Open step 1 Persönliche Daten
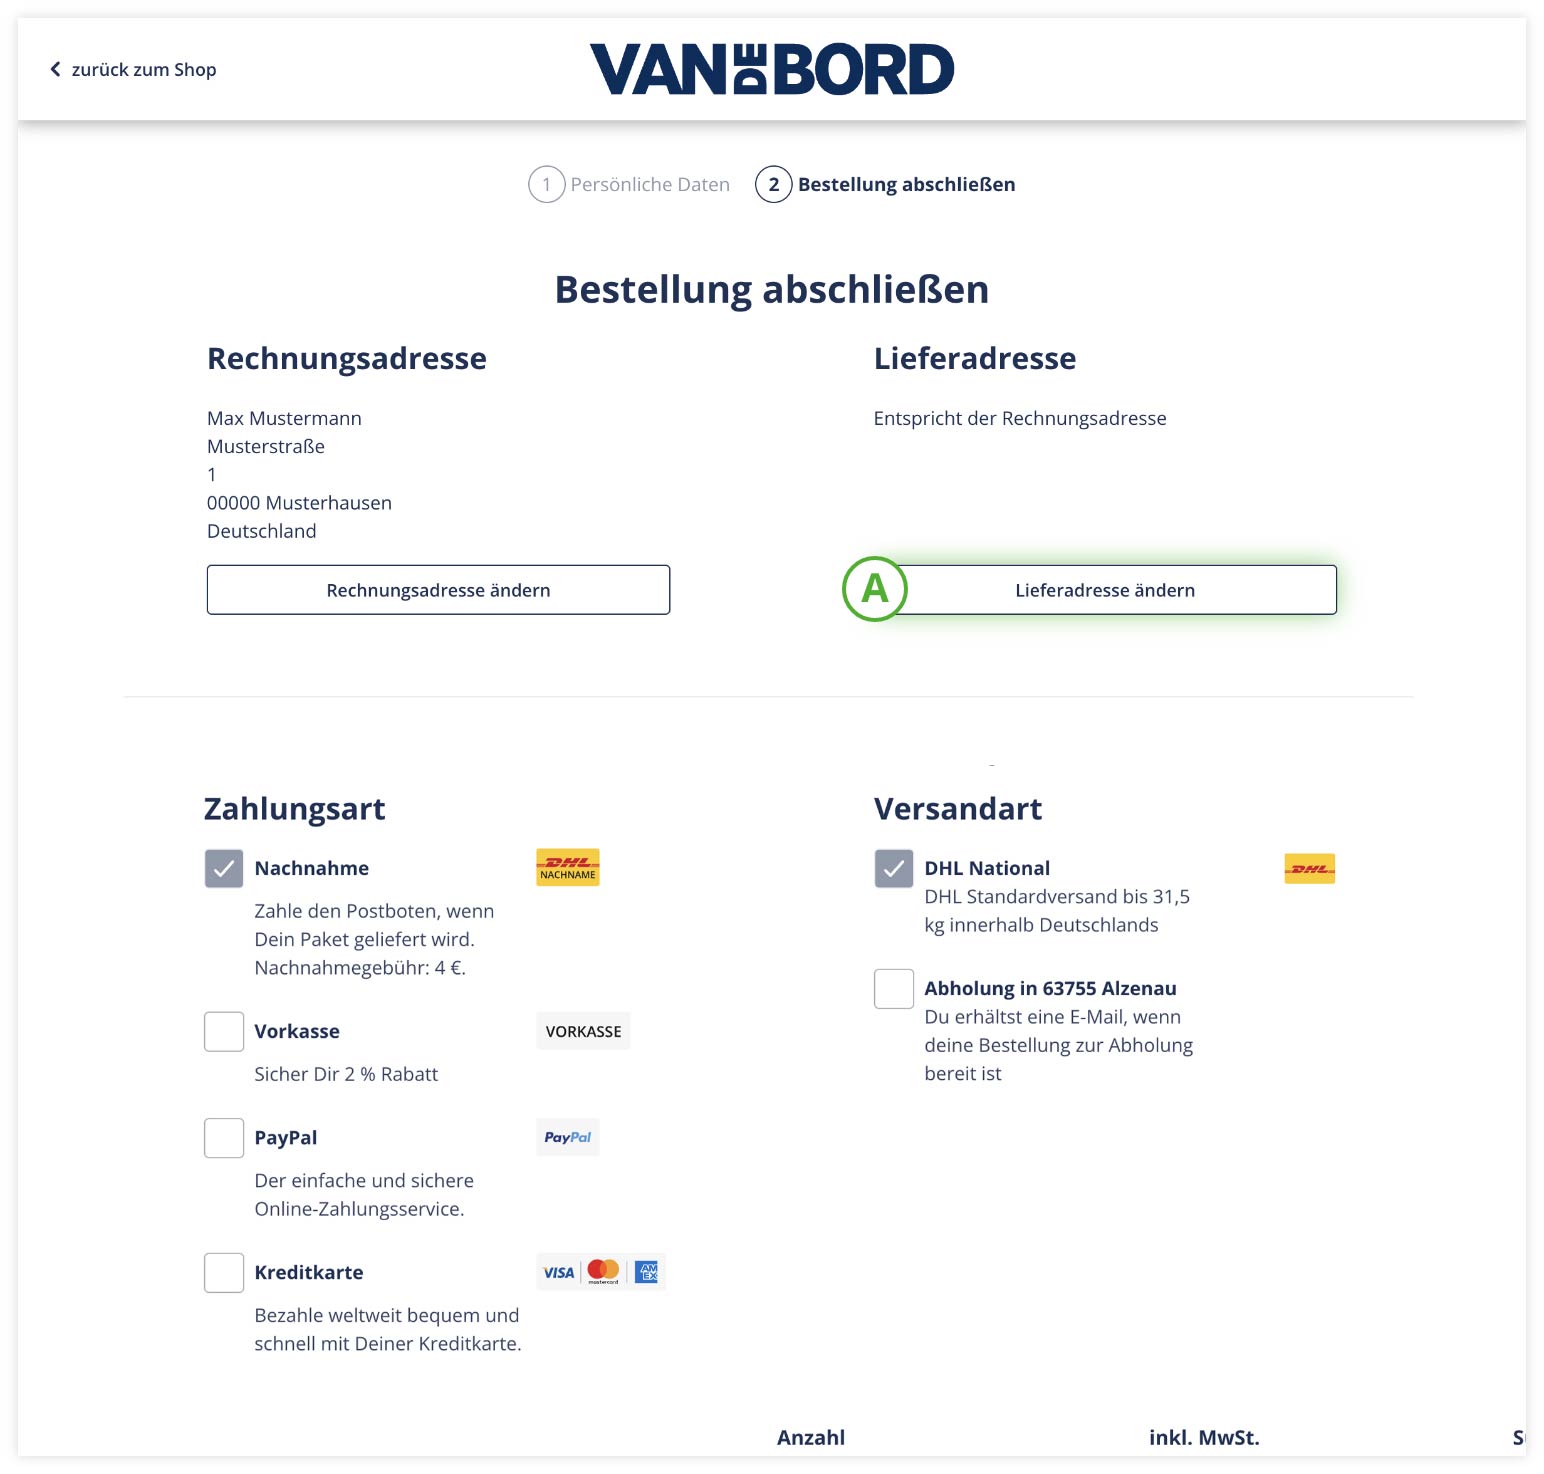This screenshot has width=1544, height=1474. click(x=629, y=184)
